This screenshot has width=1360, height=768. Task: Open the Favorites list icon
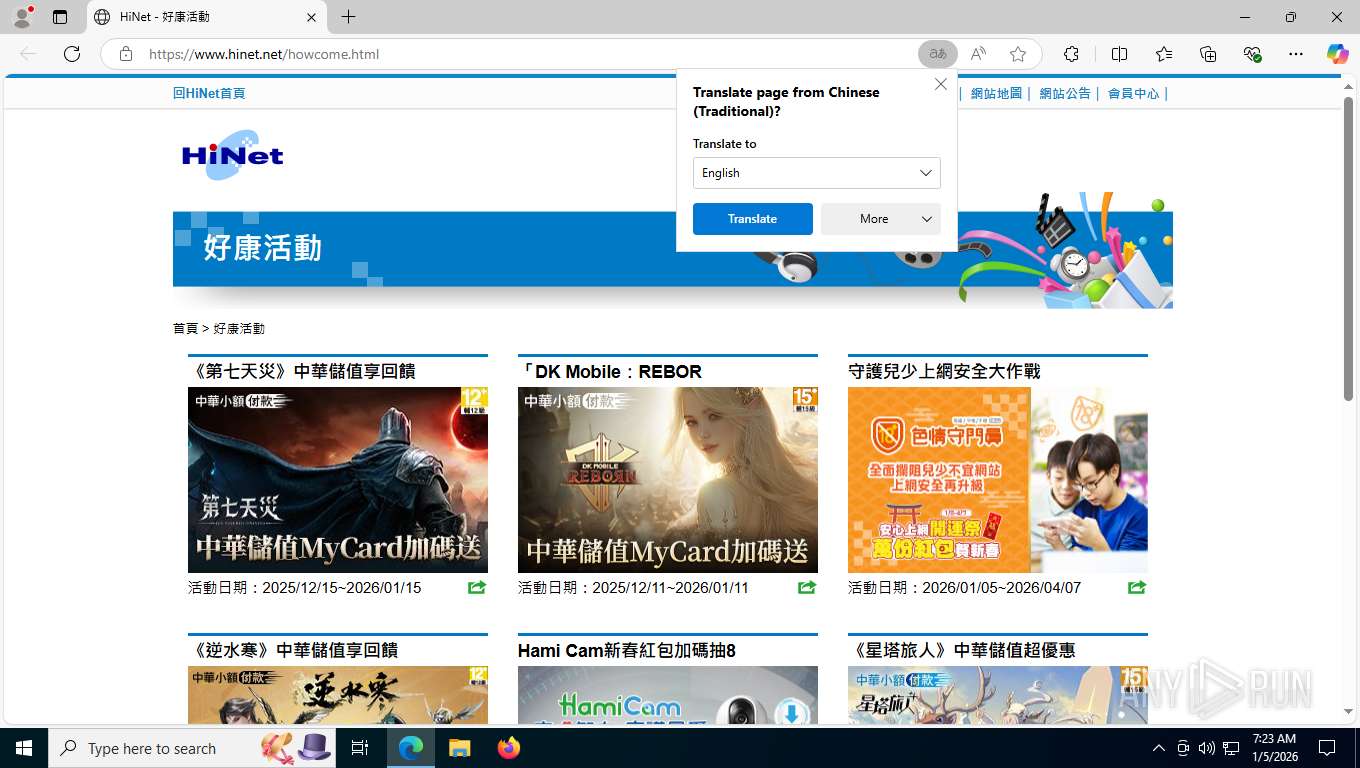[x=1164, y=54]
